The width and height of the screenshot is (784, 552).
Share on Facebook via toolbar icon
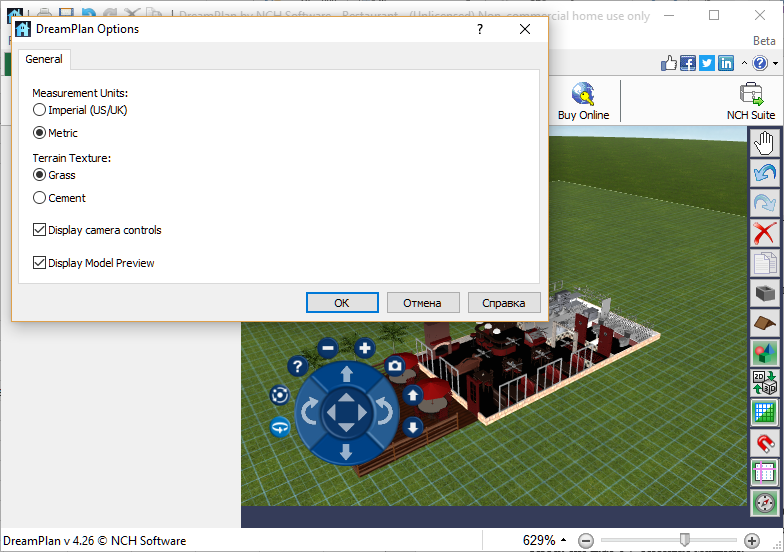coord(688,63)
